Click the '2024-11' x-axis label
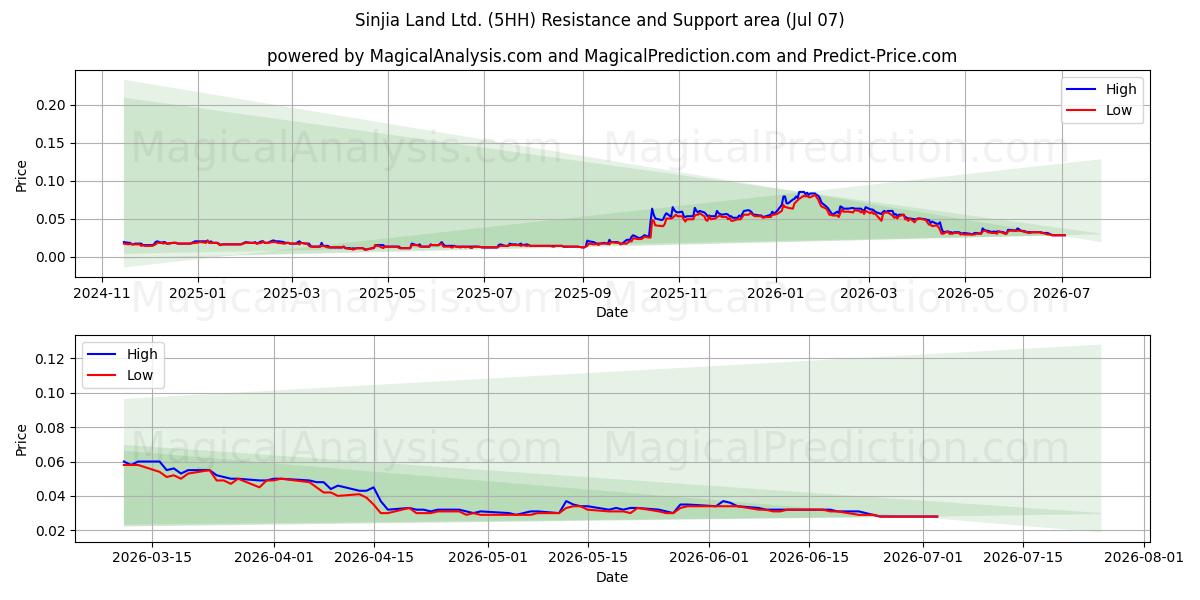Viewport: 1200px width, 600px height. [102, 293]
